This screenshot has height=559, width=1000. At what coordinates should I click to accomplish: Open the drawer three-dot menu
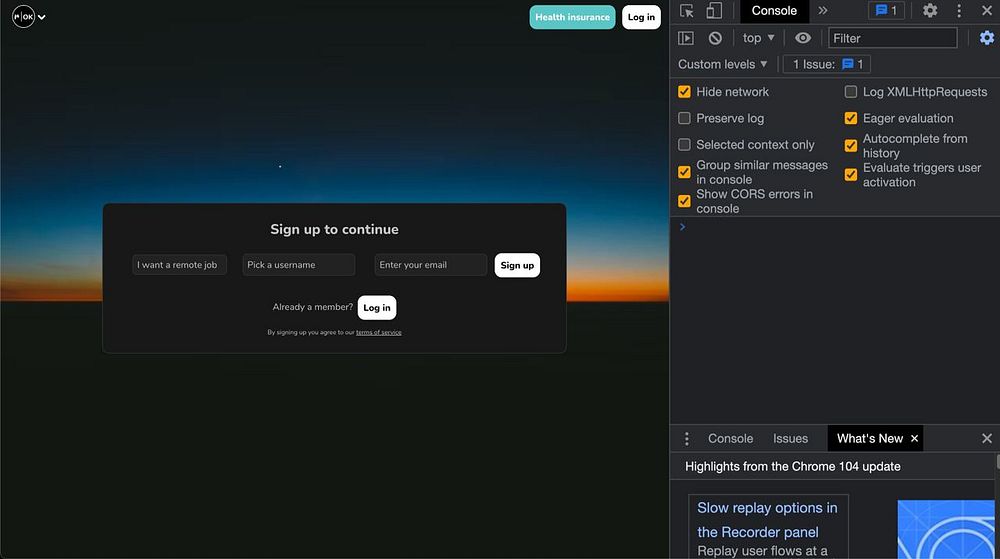[x=687, y=439]
